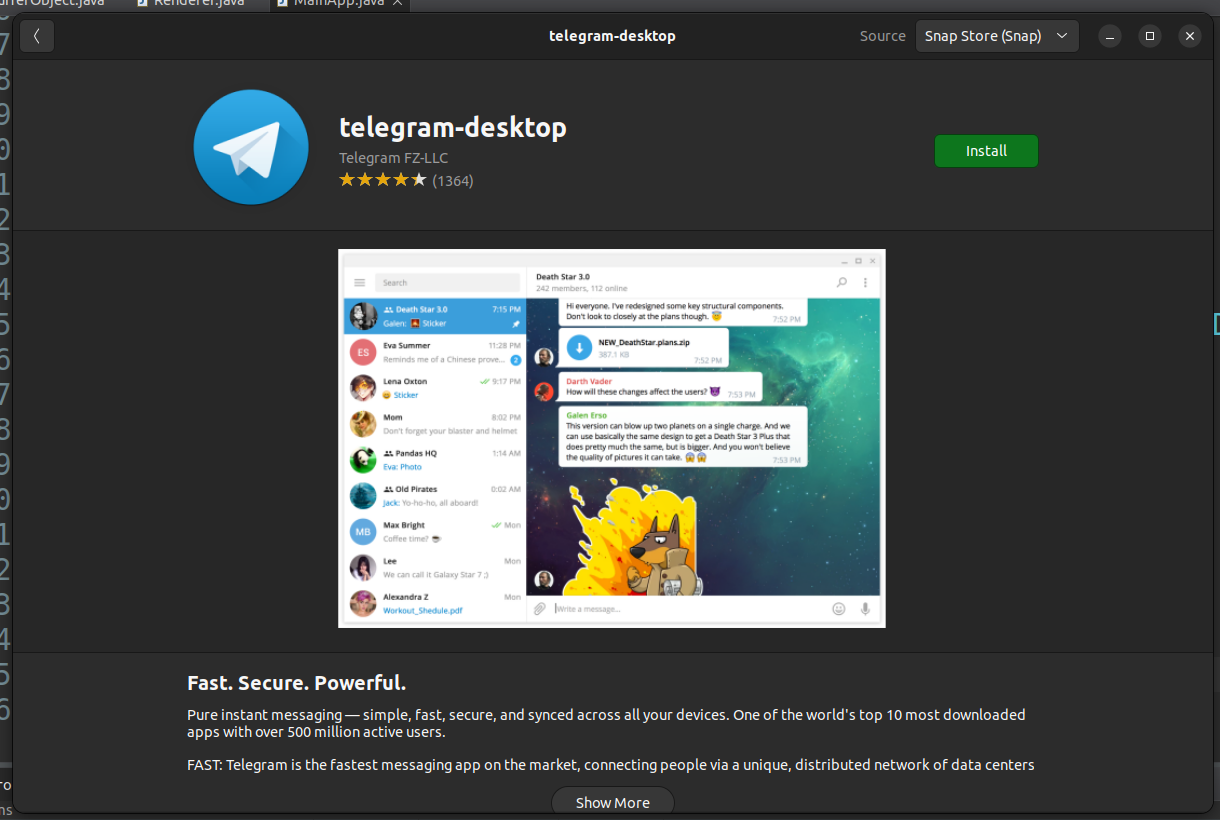The height and width of the screenshot is (820, 1220).
Task: Click the microphone icon in the preview screenshot
Action: point(865,607)
